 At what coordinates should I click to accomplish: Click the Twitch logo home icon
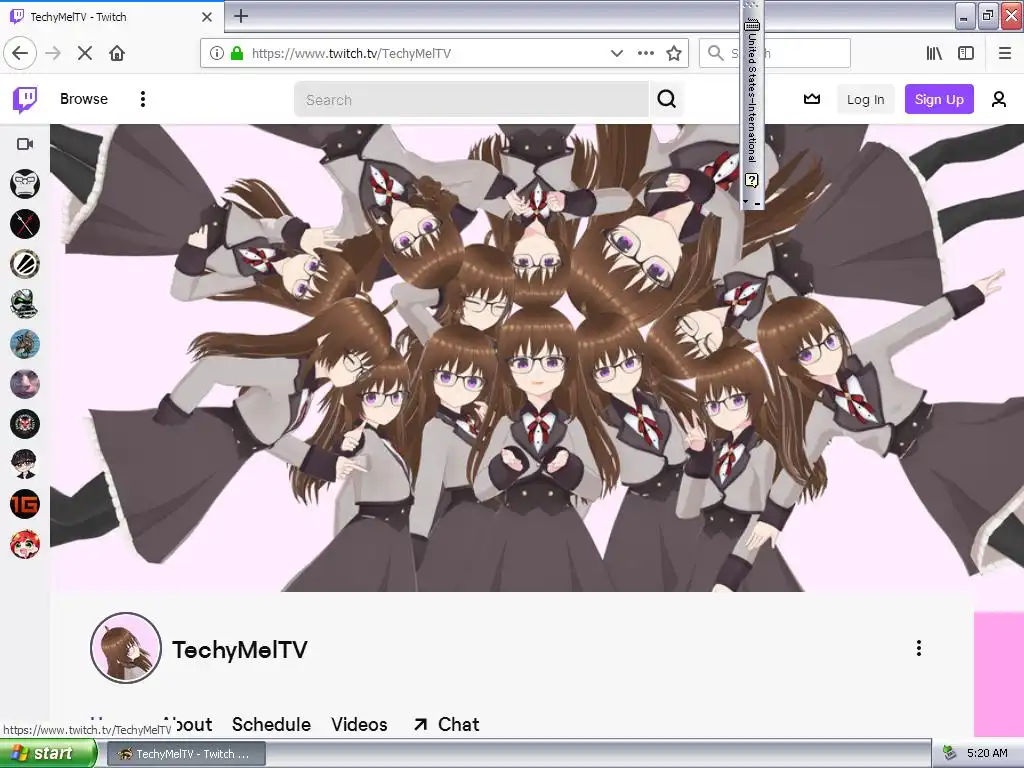point(25,99)
